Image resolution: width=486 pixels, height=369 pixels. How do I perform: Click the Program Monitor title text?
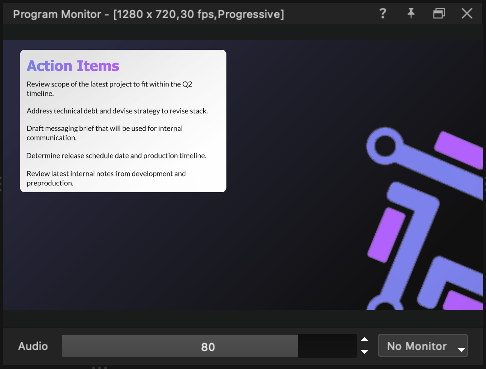[x=148, y=14]
